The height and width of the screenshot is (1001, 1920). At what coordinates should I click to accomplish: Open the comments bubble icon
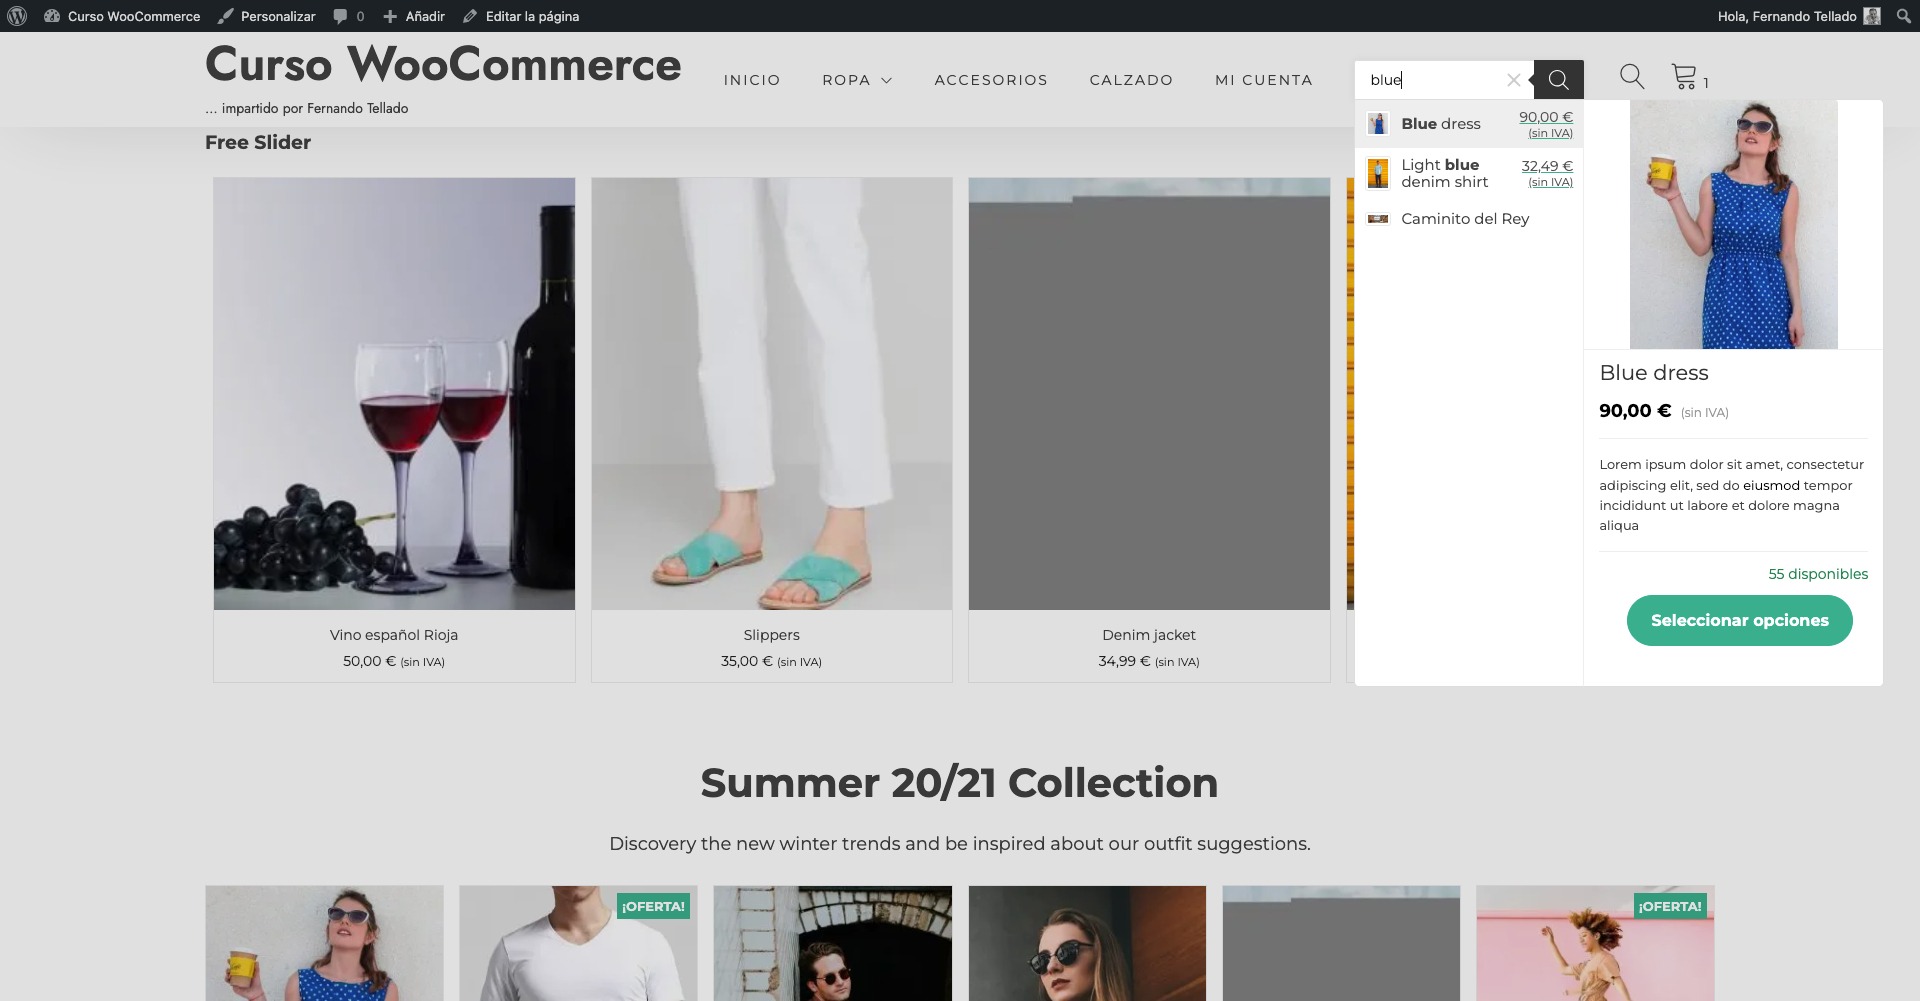tap(341, 16)
